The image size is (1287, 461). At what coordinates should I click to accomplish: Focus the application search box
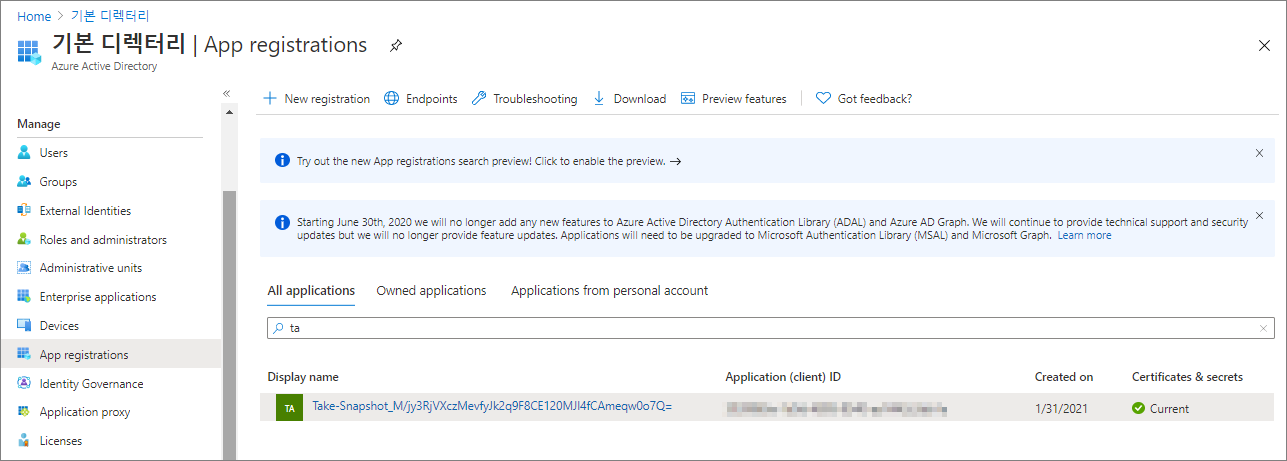coord(771,328)
